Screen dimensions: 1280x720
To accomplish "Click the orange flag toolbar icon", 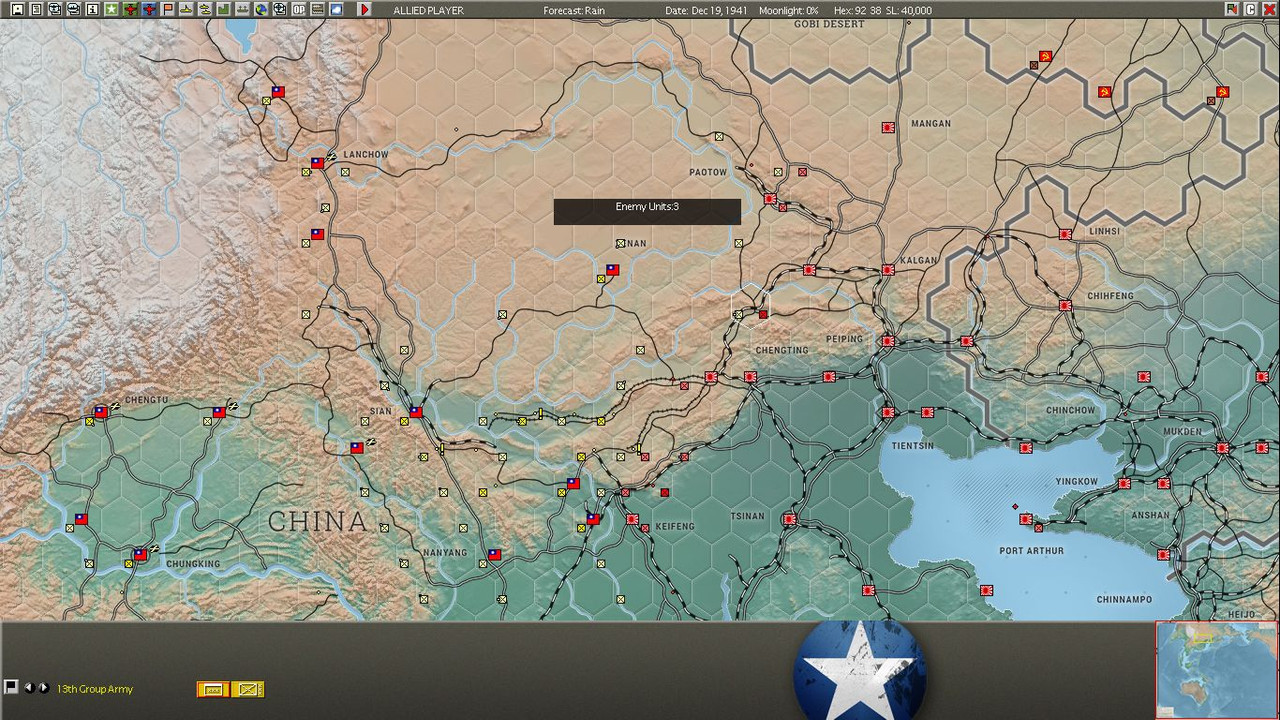I will tap(167, 9).
